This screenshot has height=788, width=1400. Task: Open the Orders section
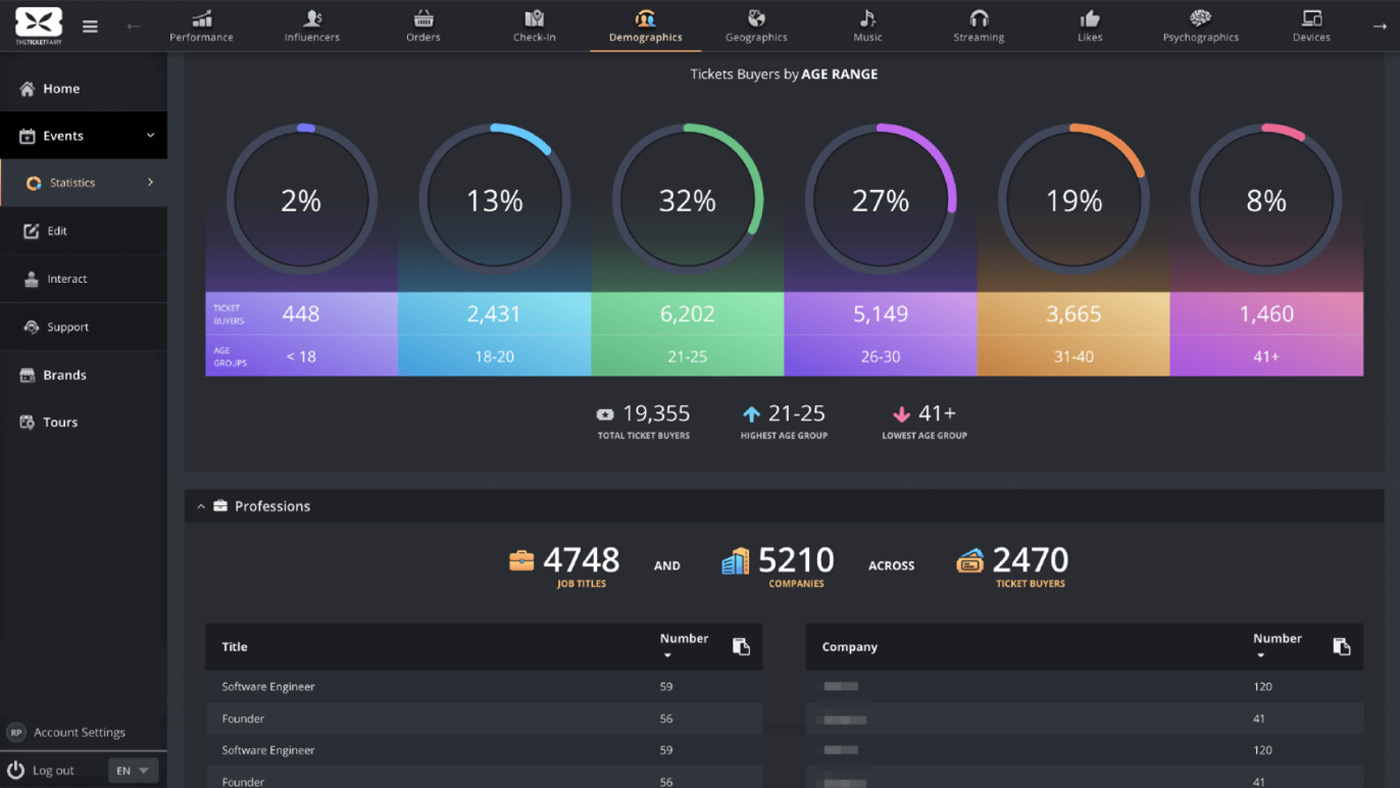coord(422,25)
